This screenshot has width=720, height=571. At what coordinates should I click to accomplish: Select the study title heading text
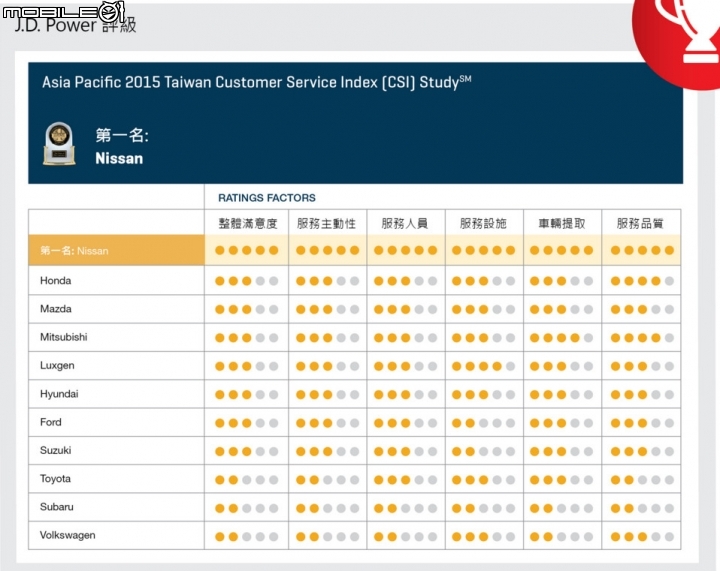click(257, 82)
